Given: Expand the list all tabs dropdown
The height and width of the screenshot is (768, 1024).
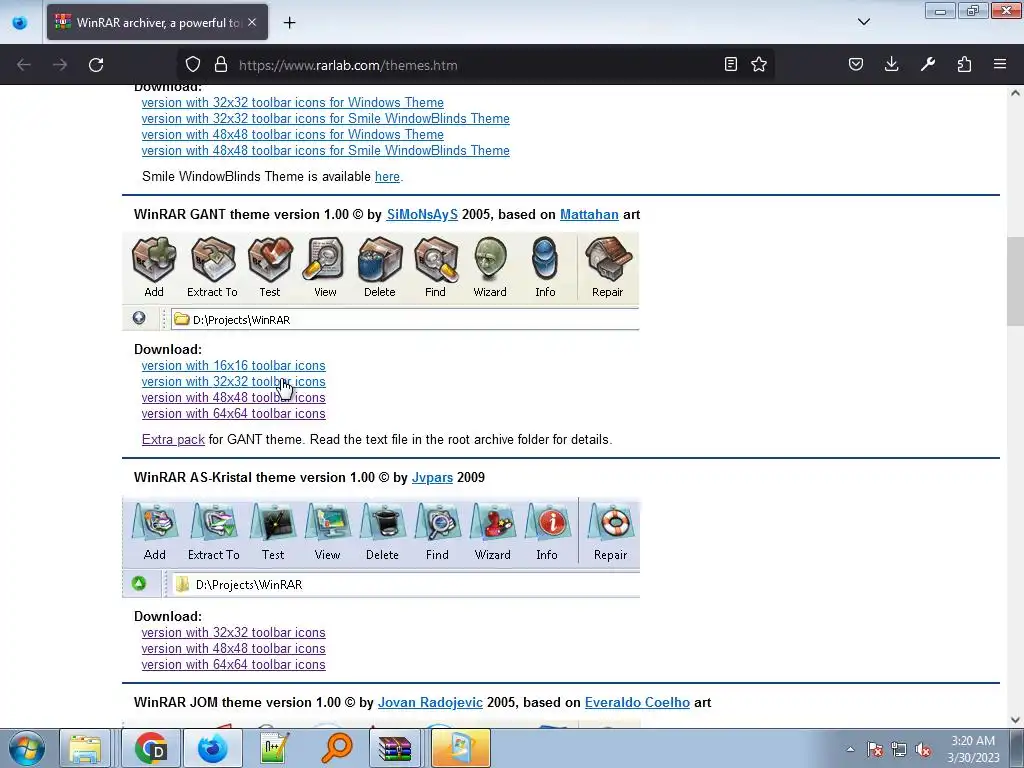Looking at the screenshot, I should 864,22.
